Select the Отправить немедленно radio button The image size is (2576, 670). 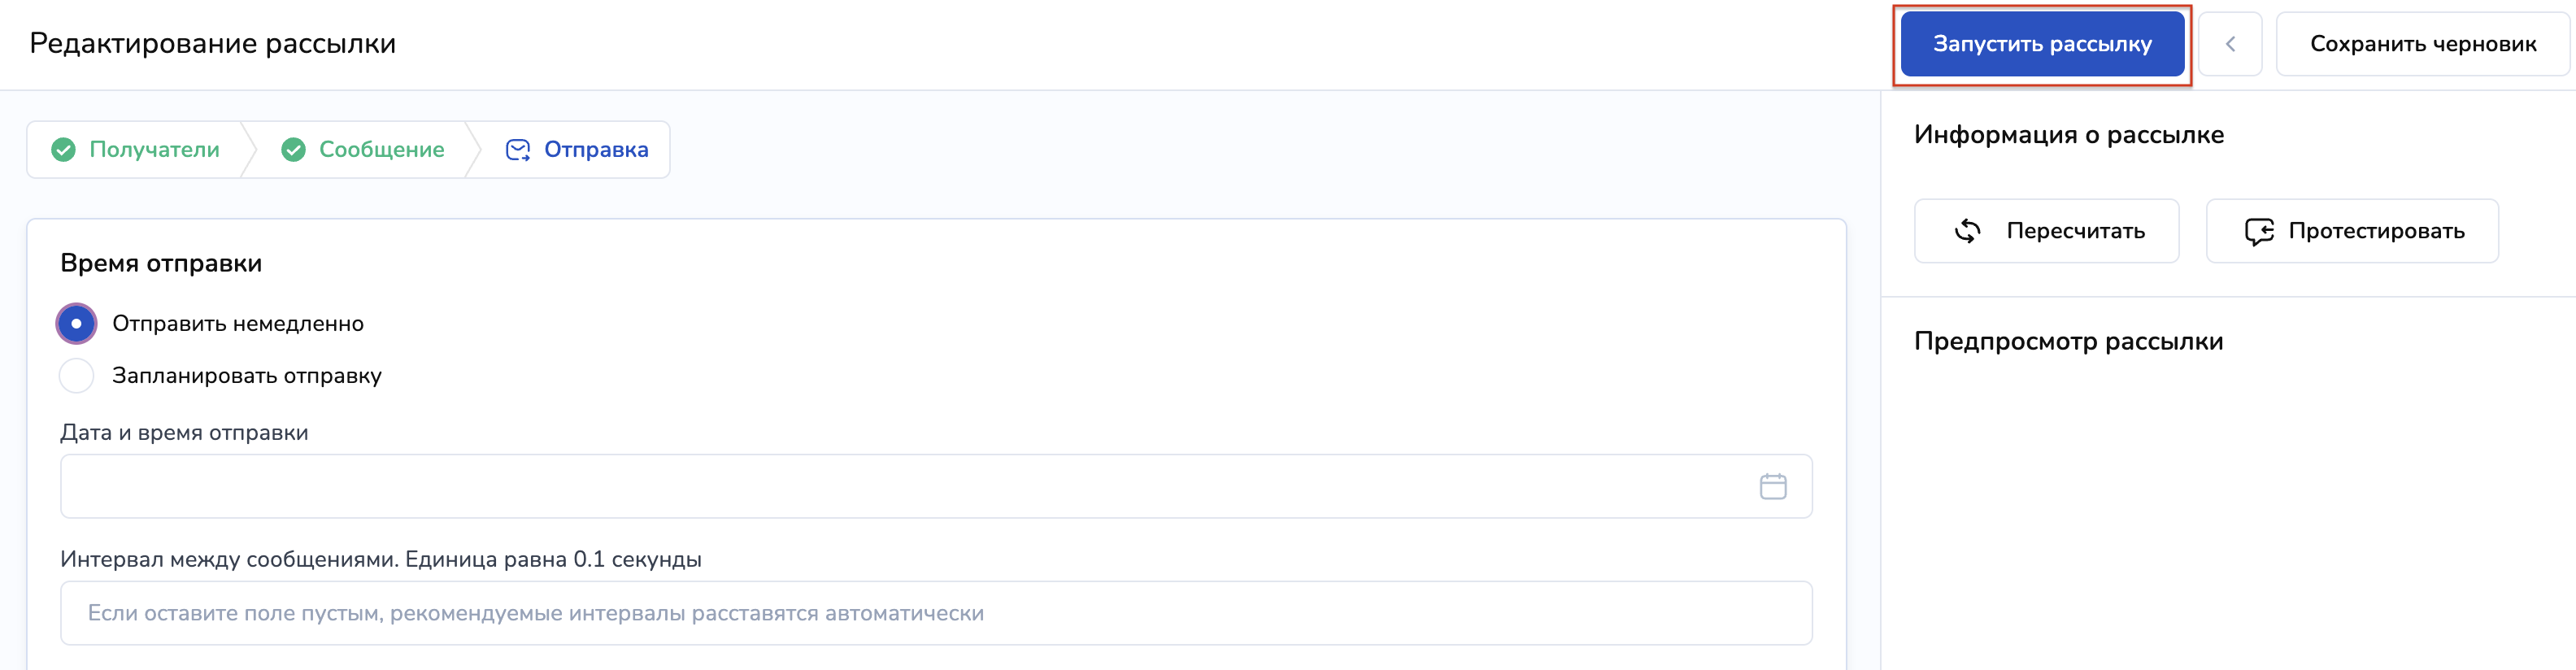pyautogui.click(x=77, y=324)
